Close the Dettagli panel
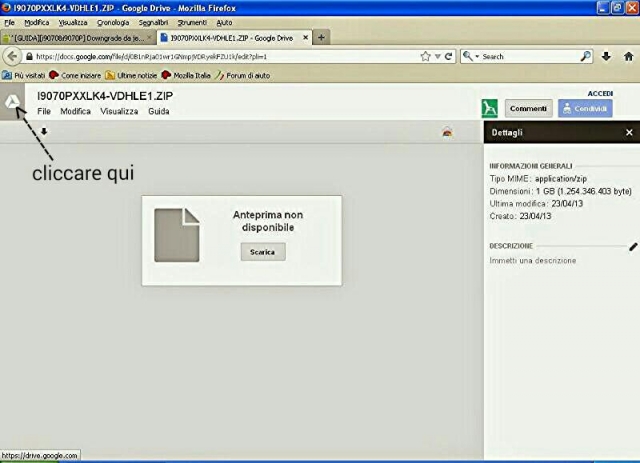 tap(629, 132)
